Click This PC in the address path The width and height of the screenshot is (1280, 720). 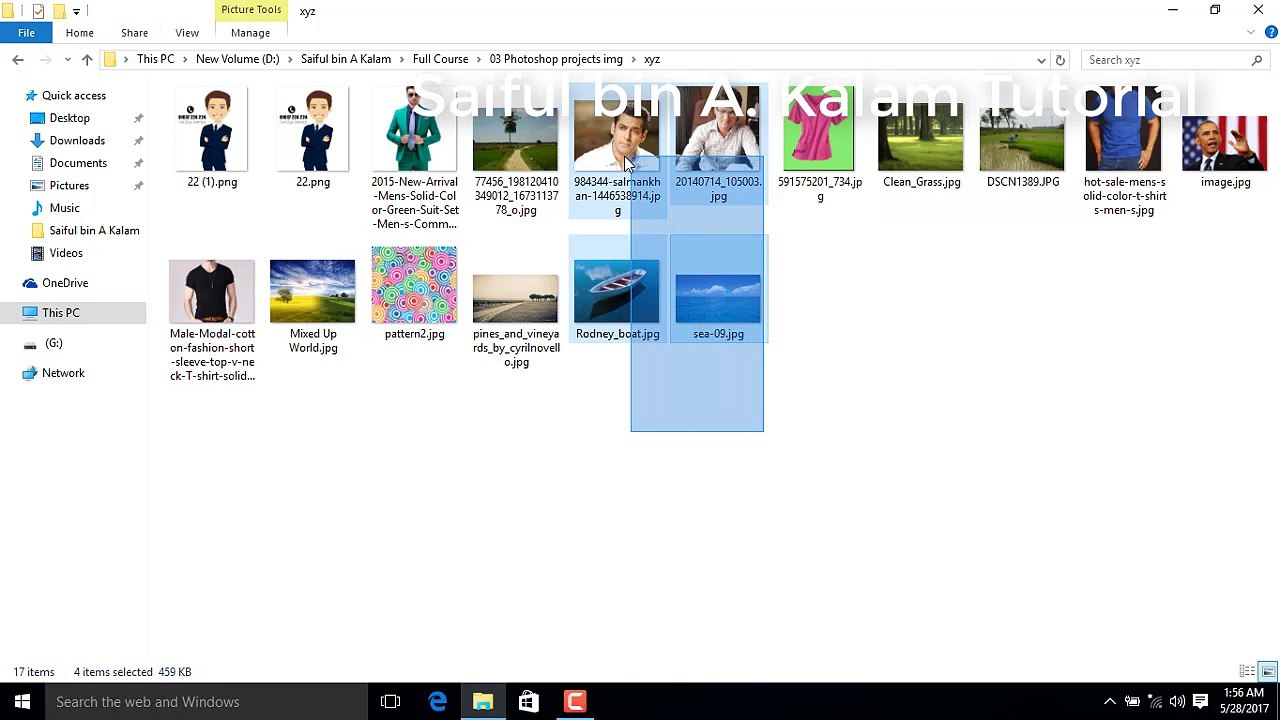point(155,60)
